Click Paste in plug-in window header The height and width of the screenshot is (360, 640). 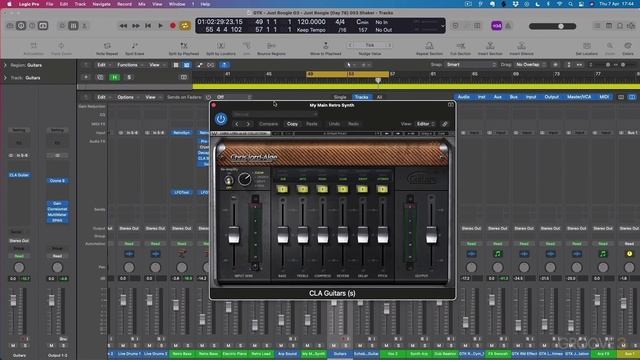coord(312,124)
